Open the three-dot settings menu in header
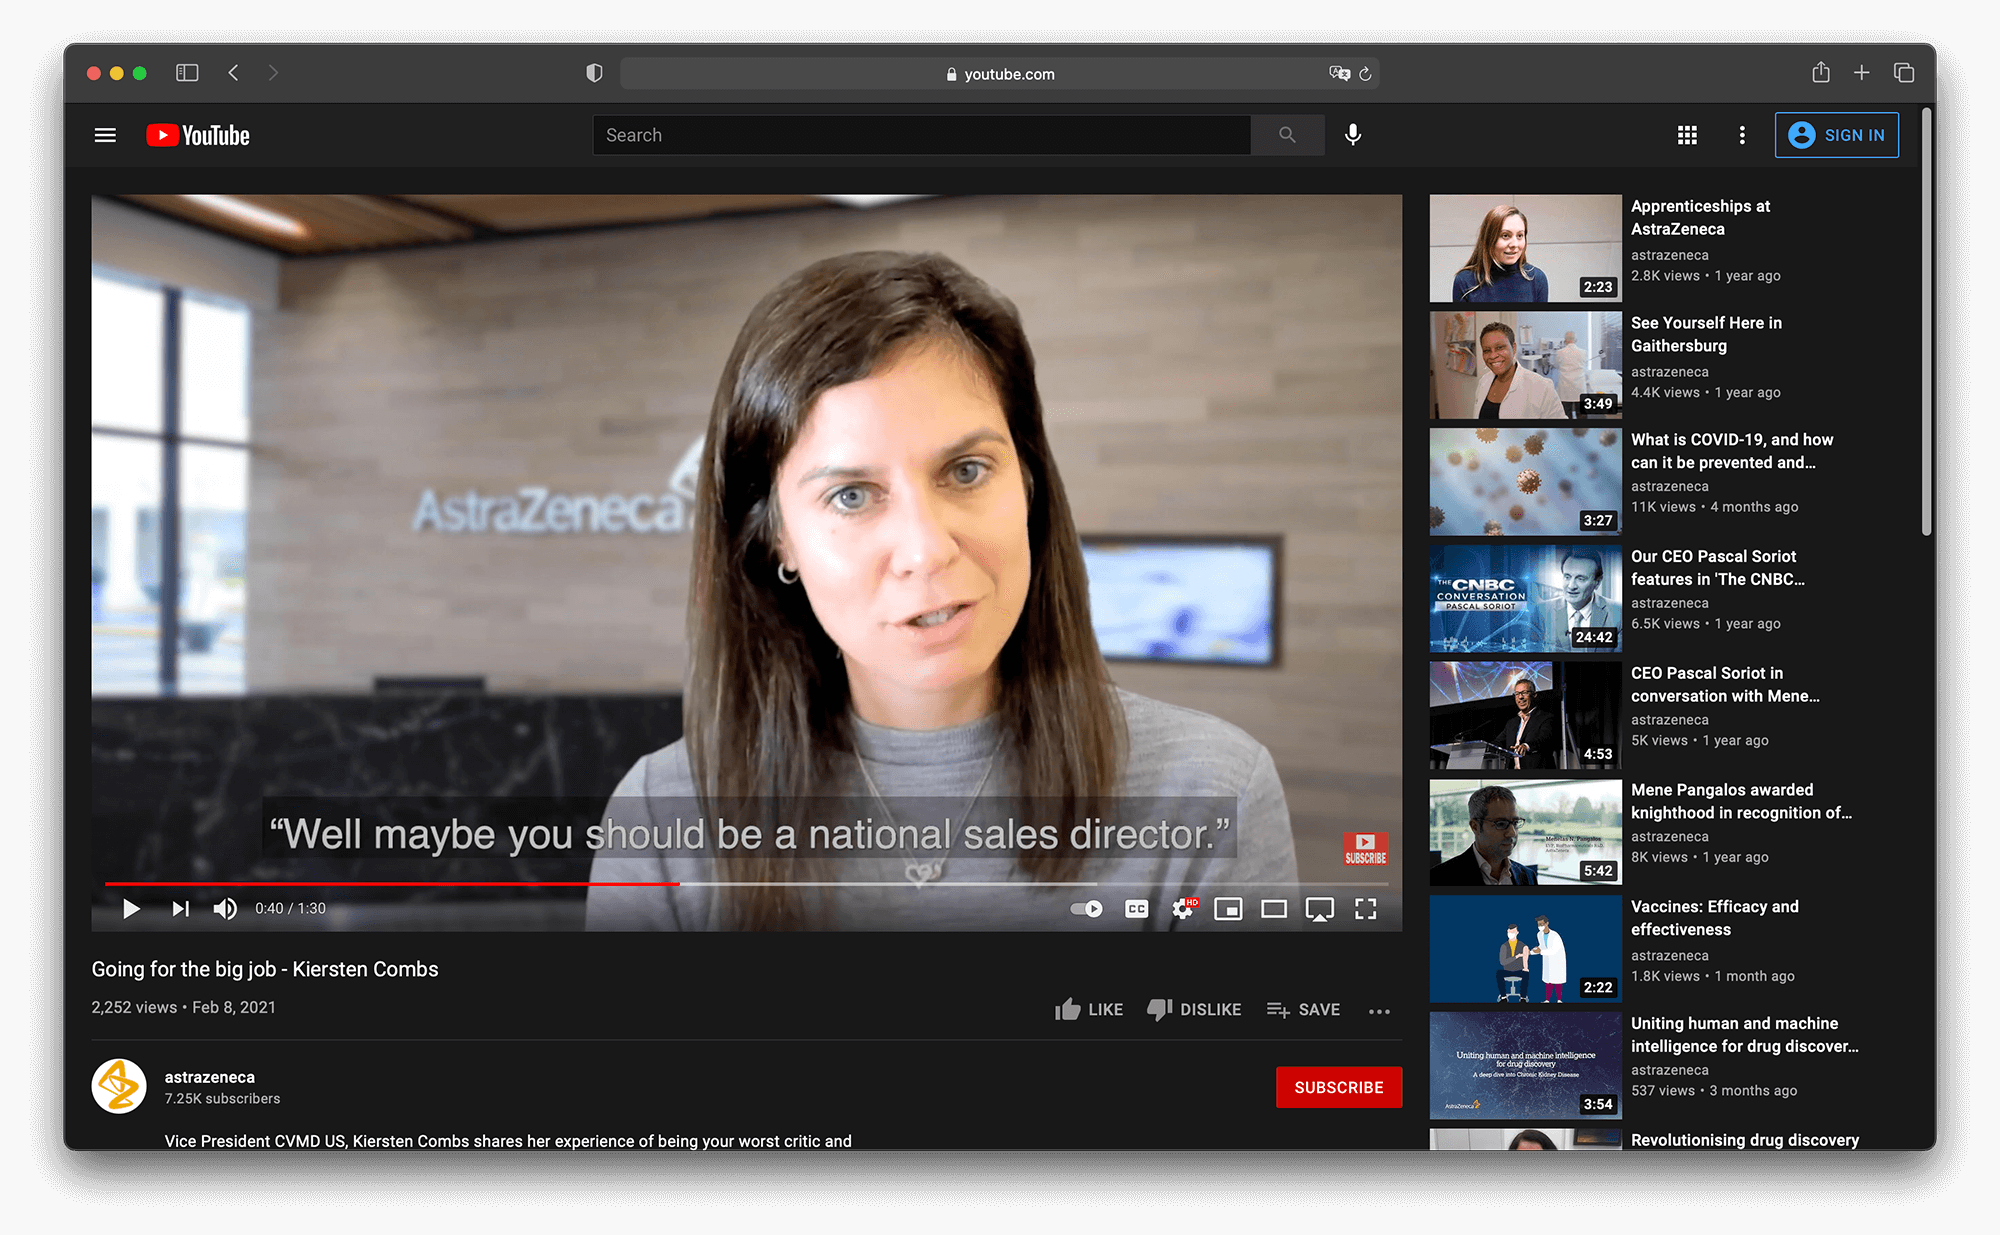The image size is (2000, 1235). click(1742, 135)
